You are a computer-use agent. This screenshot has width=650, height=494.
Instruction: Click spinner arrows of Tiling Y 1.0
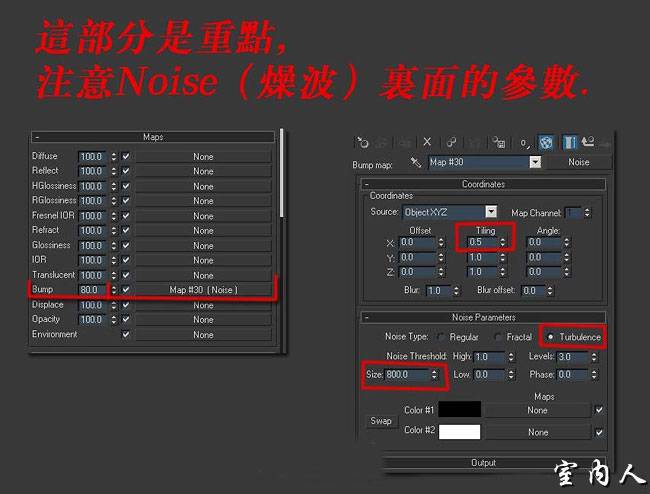pyautogui.click(x=503, y=257)
